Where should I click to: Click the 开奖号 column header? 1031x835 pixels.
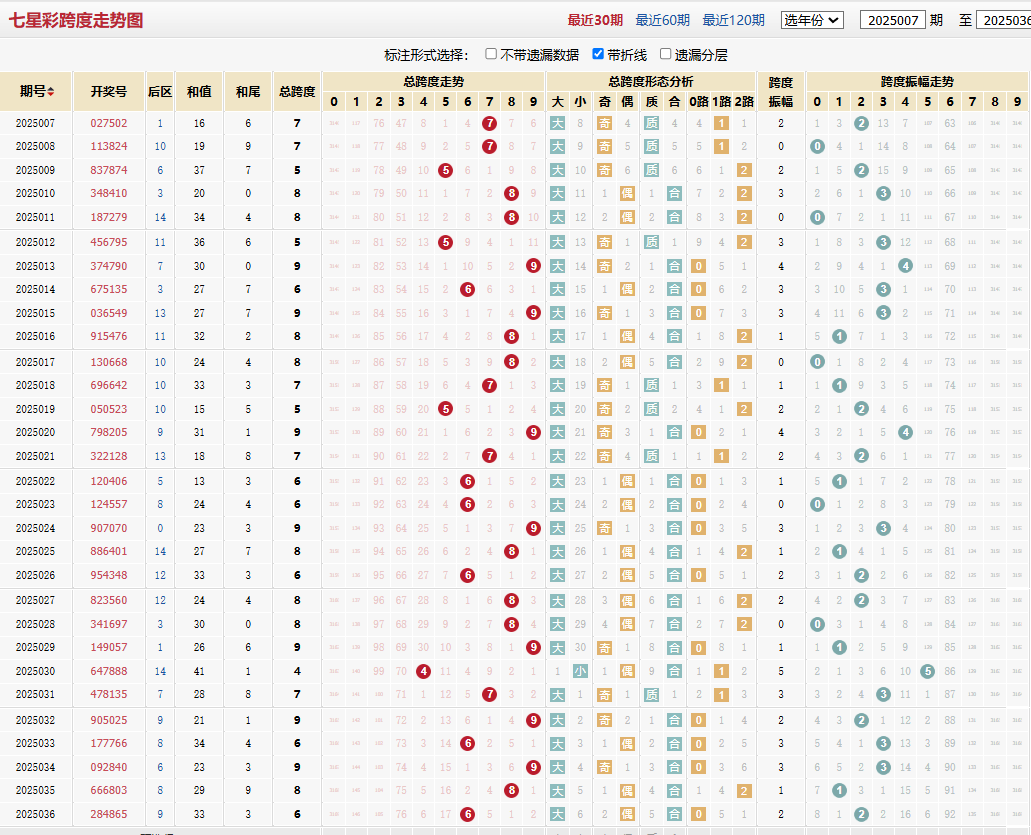[108, 91]
